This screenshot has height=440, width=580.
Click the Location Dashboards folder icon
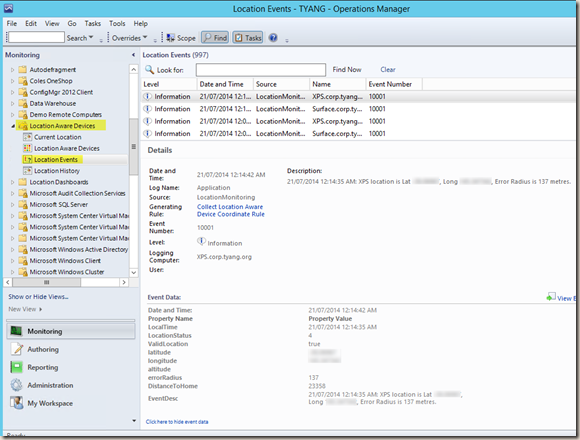23,182
